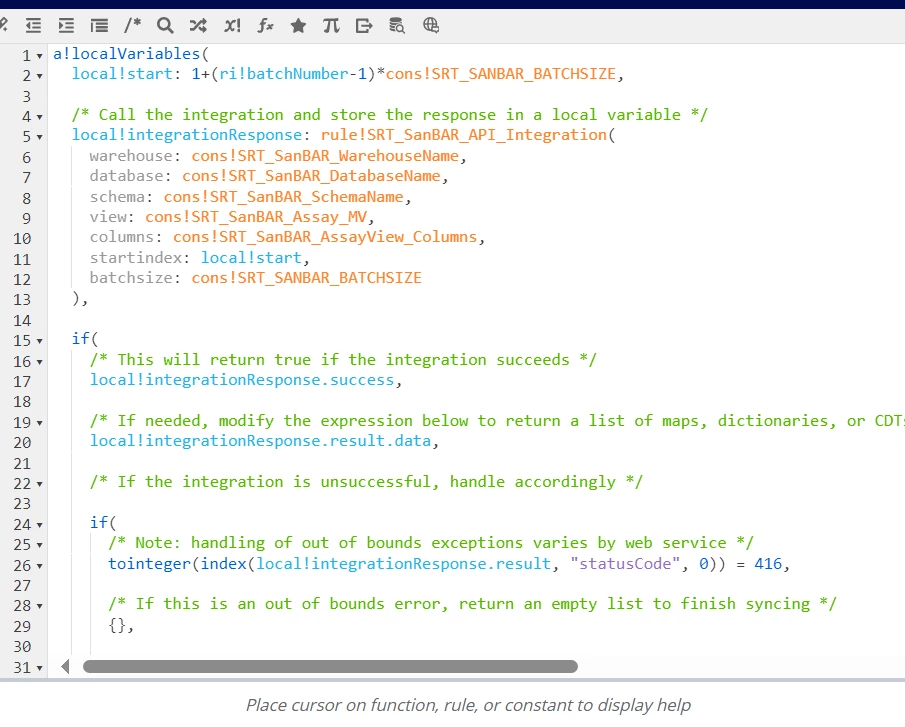Collapse the if( block at line 15
Screen dimensions: 905x727
39,341
